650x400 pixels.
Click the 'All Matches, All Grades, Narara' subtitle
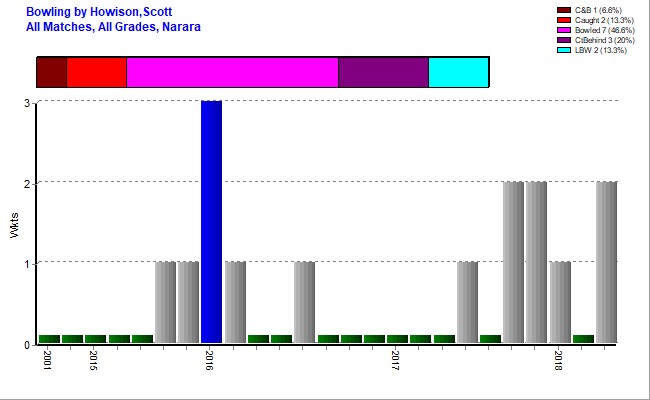click(113, 27)
